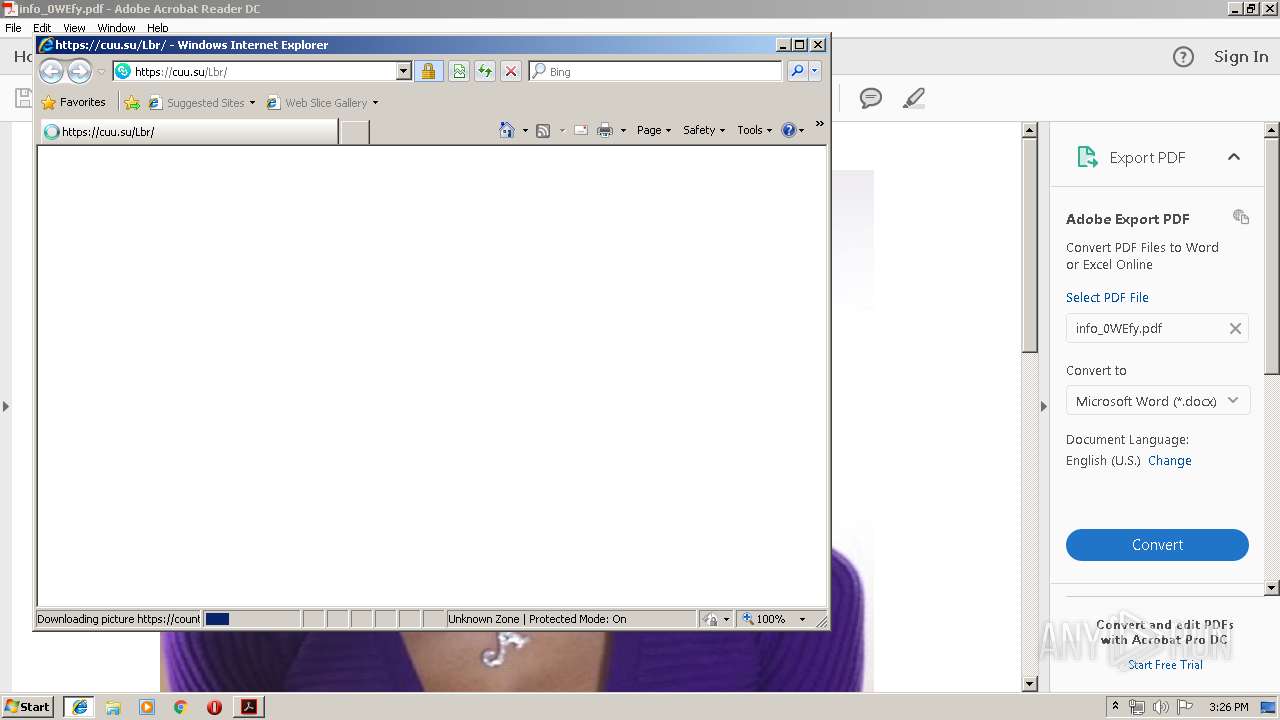The image size is (1280, 720).
Task: Click the Read Mail icon
Action: (581, 130)
